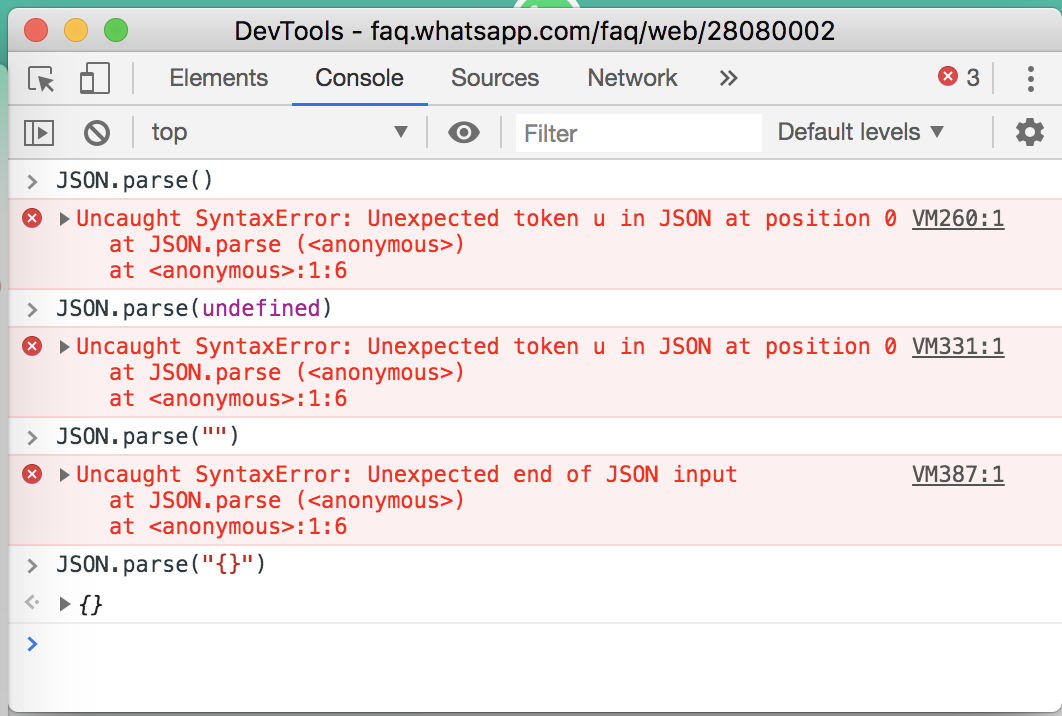Expand the first Uncaught SyntaxError stack trace
The image size is (1062, 716).
(65, 219)
